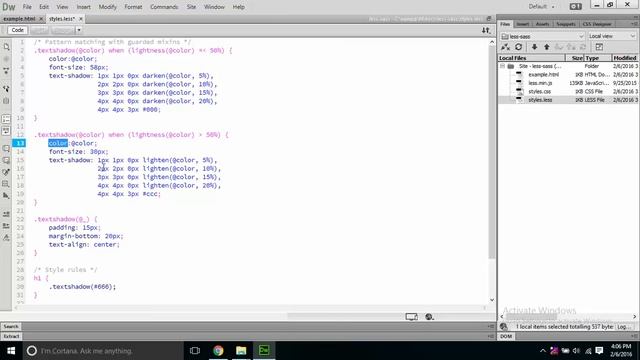
Task: Open the Search panel
Action: [x=11, y=327]
